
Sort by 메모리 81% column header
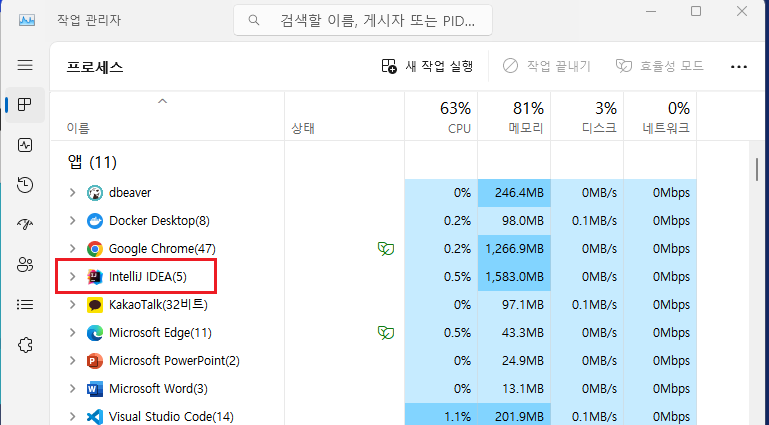[x=514, y=116]
